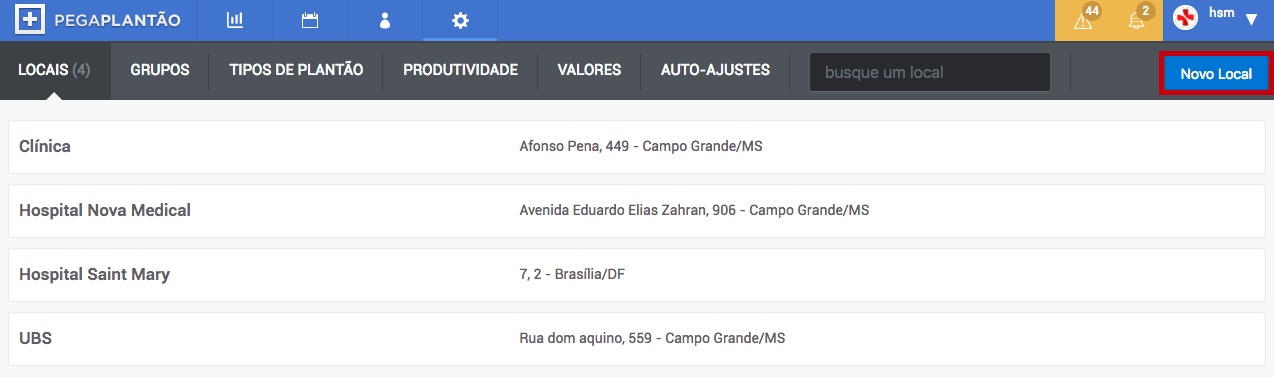
Task: Open the Clínica location row
Action: point(637,147)
